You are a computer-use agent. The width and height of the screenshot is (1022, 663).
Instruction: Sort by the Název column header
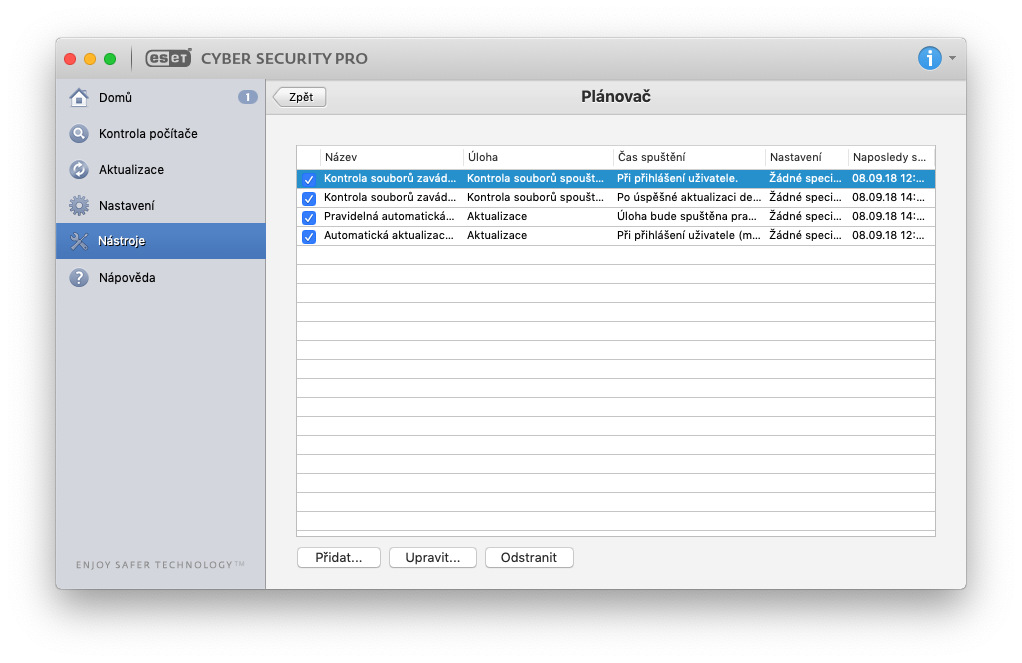[390, 157]
